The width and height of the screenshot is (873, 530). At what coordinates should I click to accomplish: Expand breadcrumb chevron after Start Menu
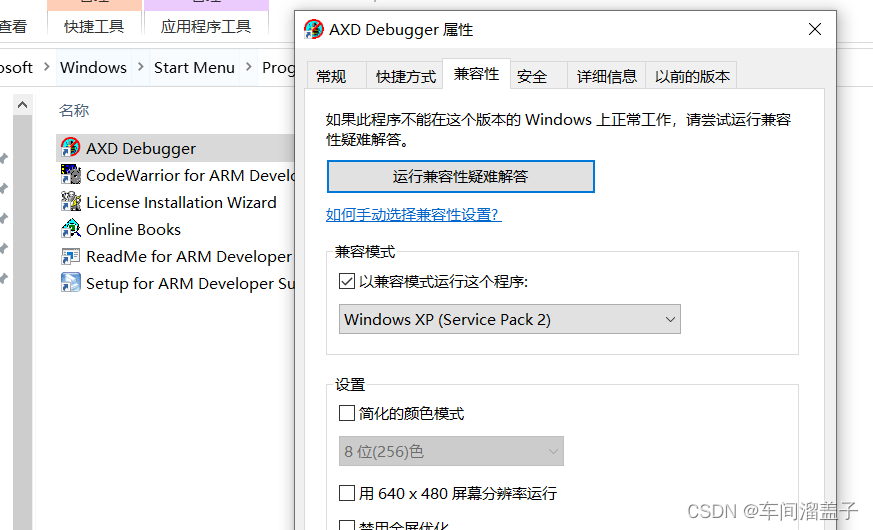click(248, 67)
